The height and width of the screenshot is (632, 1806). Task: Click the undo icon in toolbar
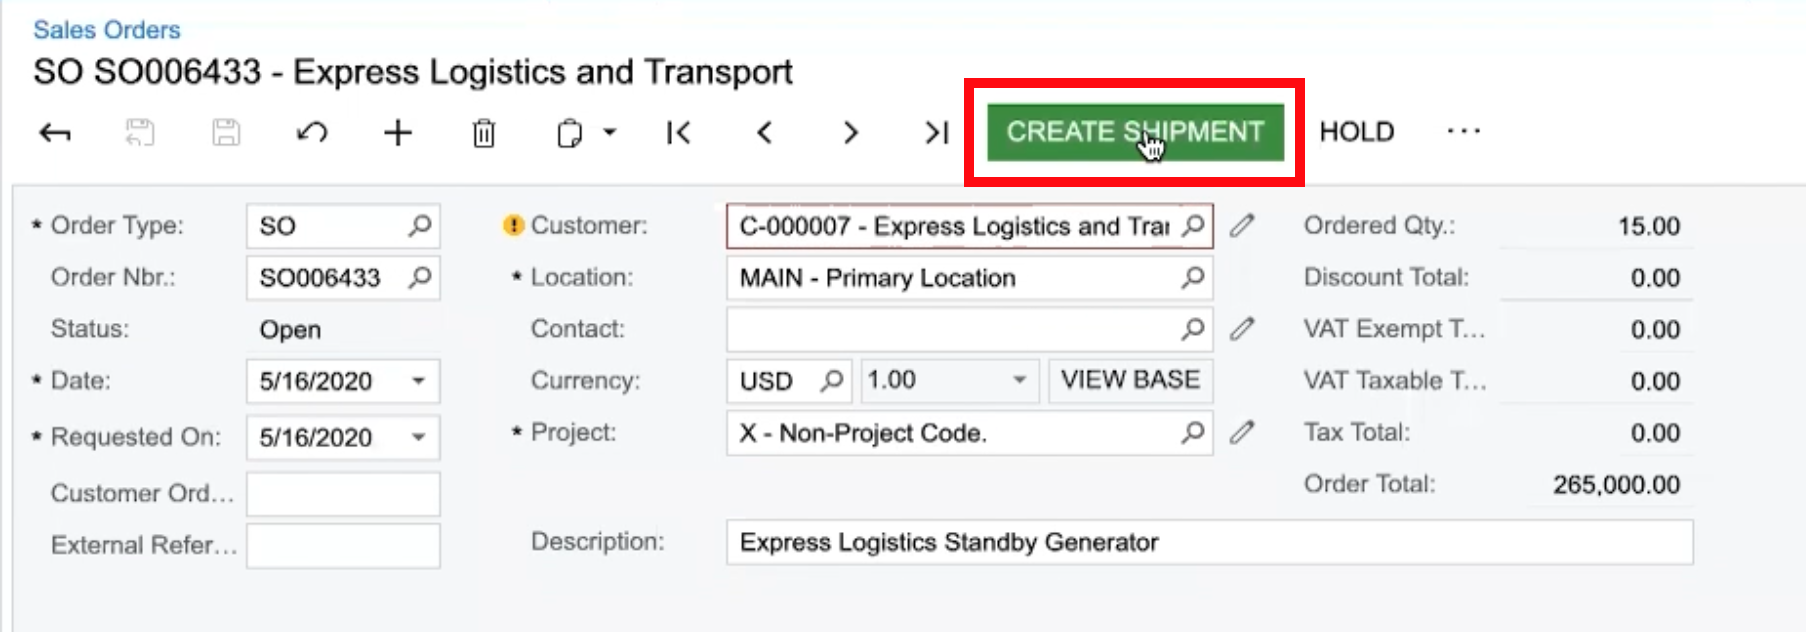coord(312,132)
